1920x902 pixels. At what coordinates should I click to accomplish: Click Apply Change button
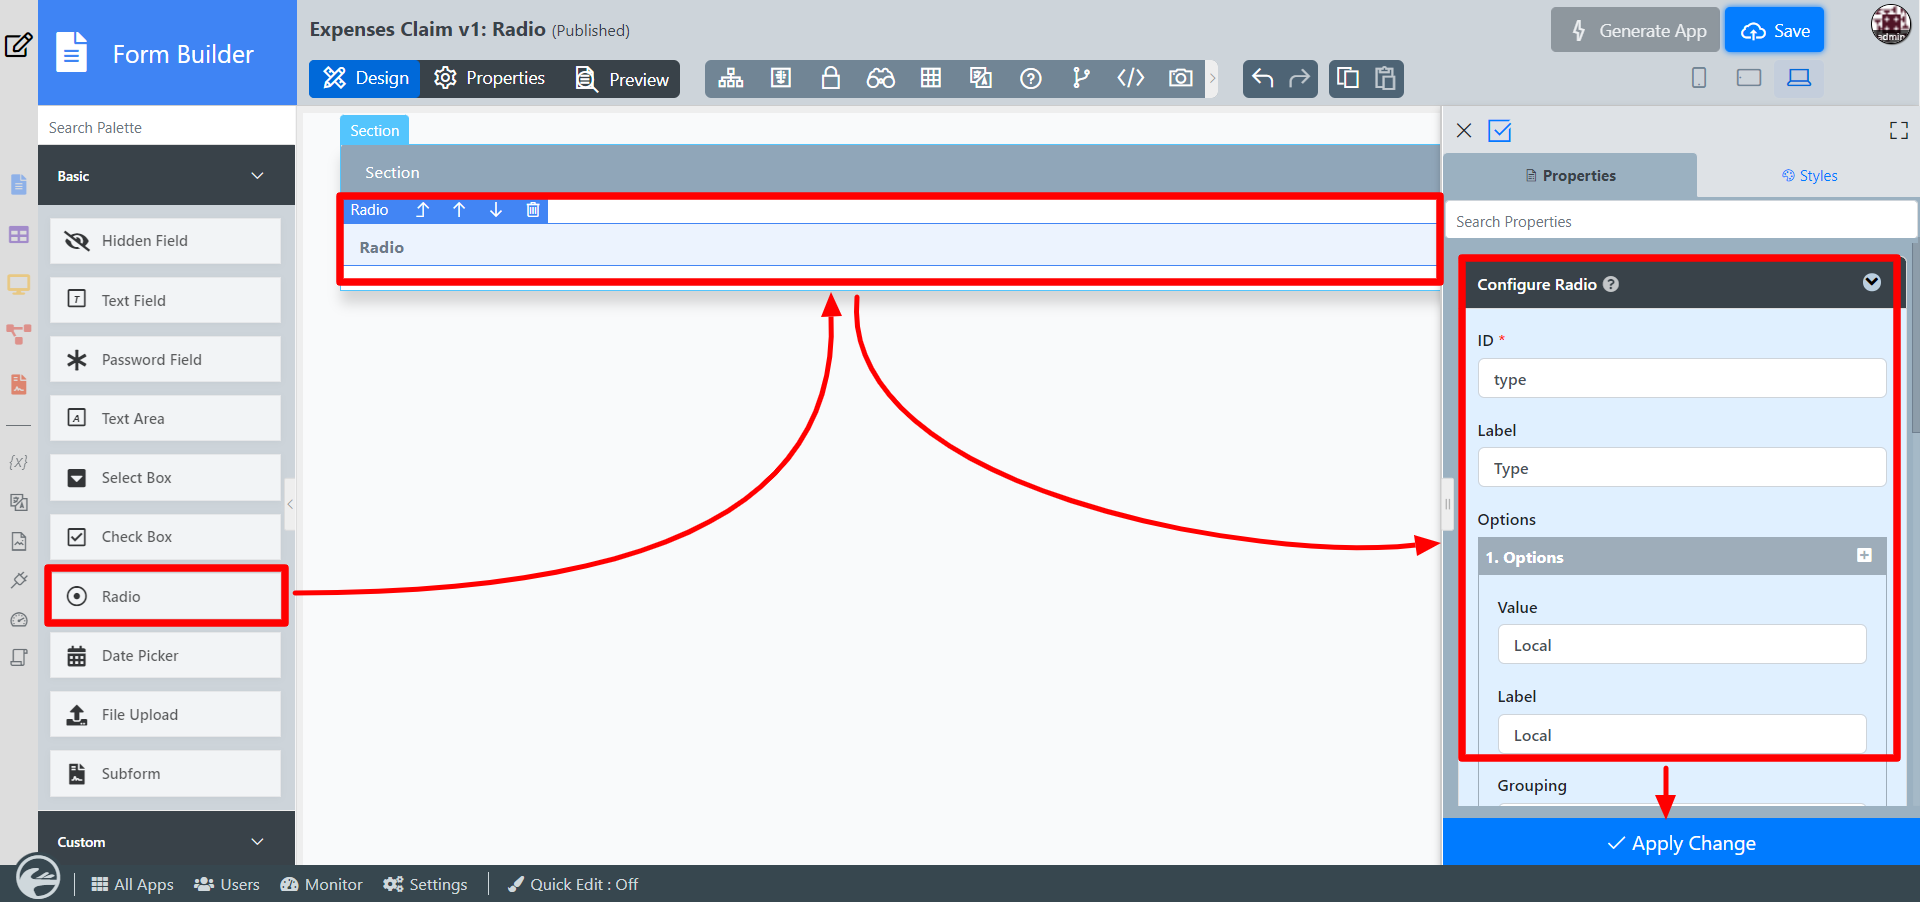pos(1681,843)
